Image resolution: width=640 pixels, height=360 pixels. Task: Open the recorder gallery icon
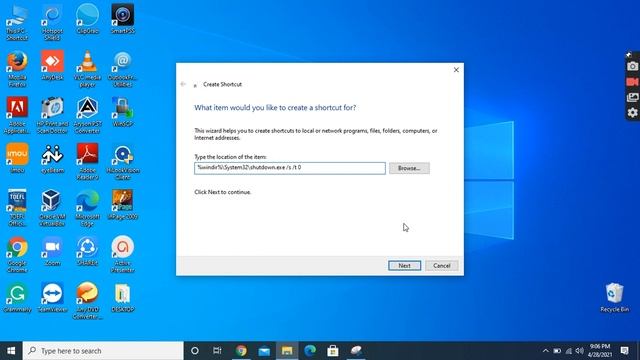[x=632, y=97]
